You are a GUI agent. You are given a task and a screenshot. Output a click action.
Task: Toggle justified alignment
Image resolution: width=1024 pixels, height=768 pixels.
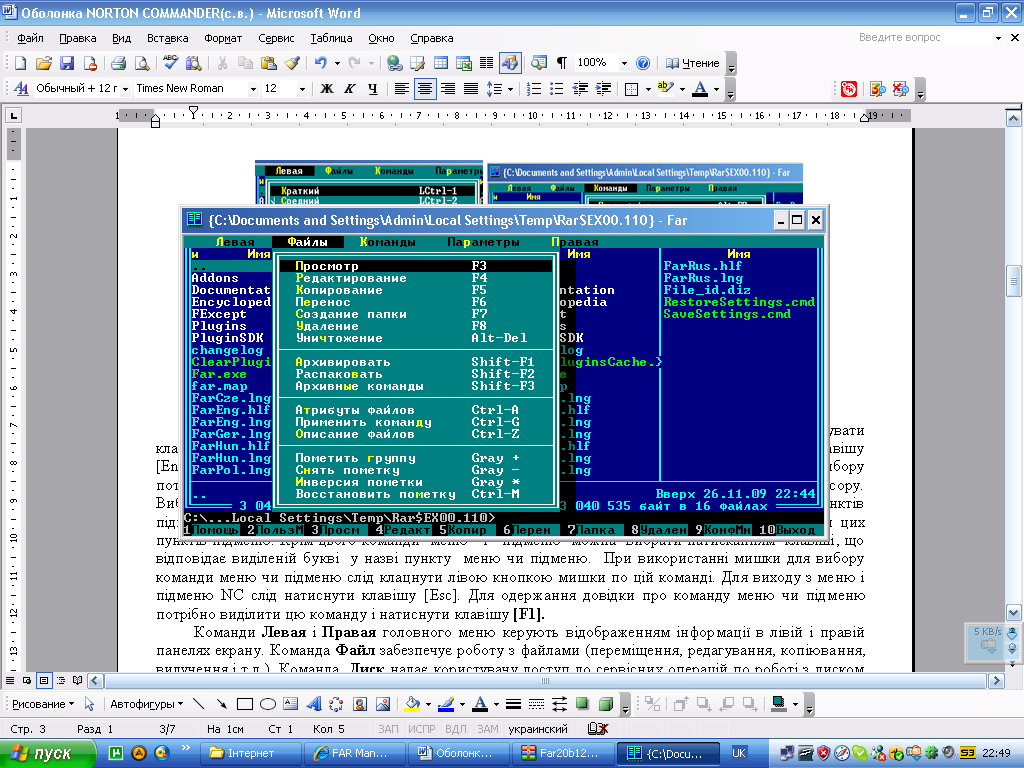470,89
